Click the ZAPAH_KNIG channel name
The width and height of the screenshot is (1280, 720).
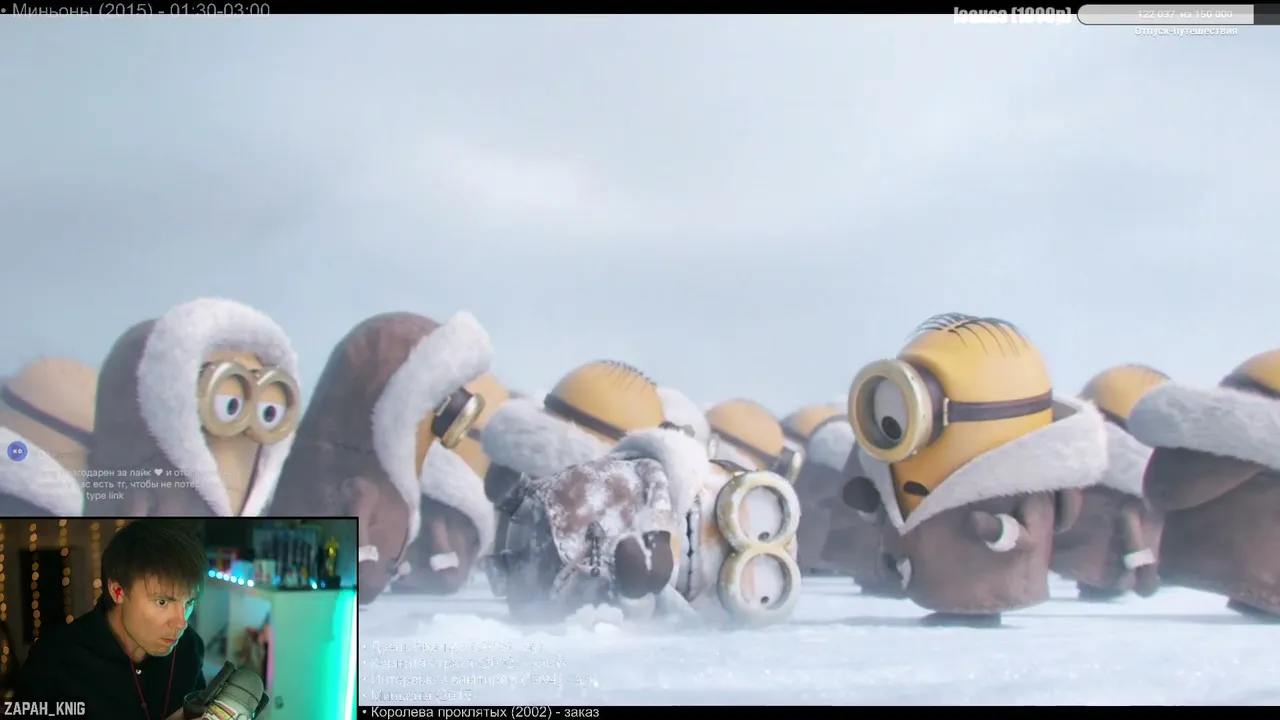44,709
